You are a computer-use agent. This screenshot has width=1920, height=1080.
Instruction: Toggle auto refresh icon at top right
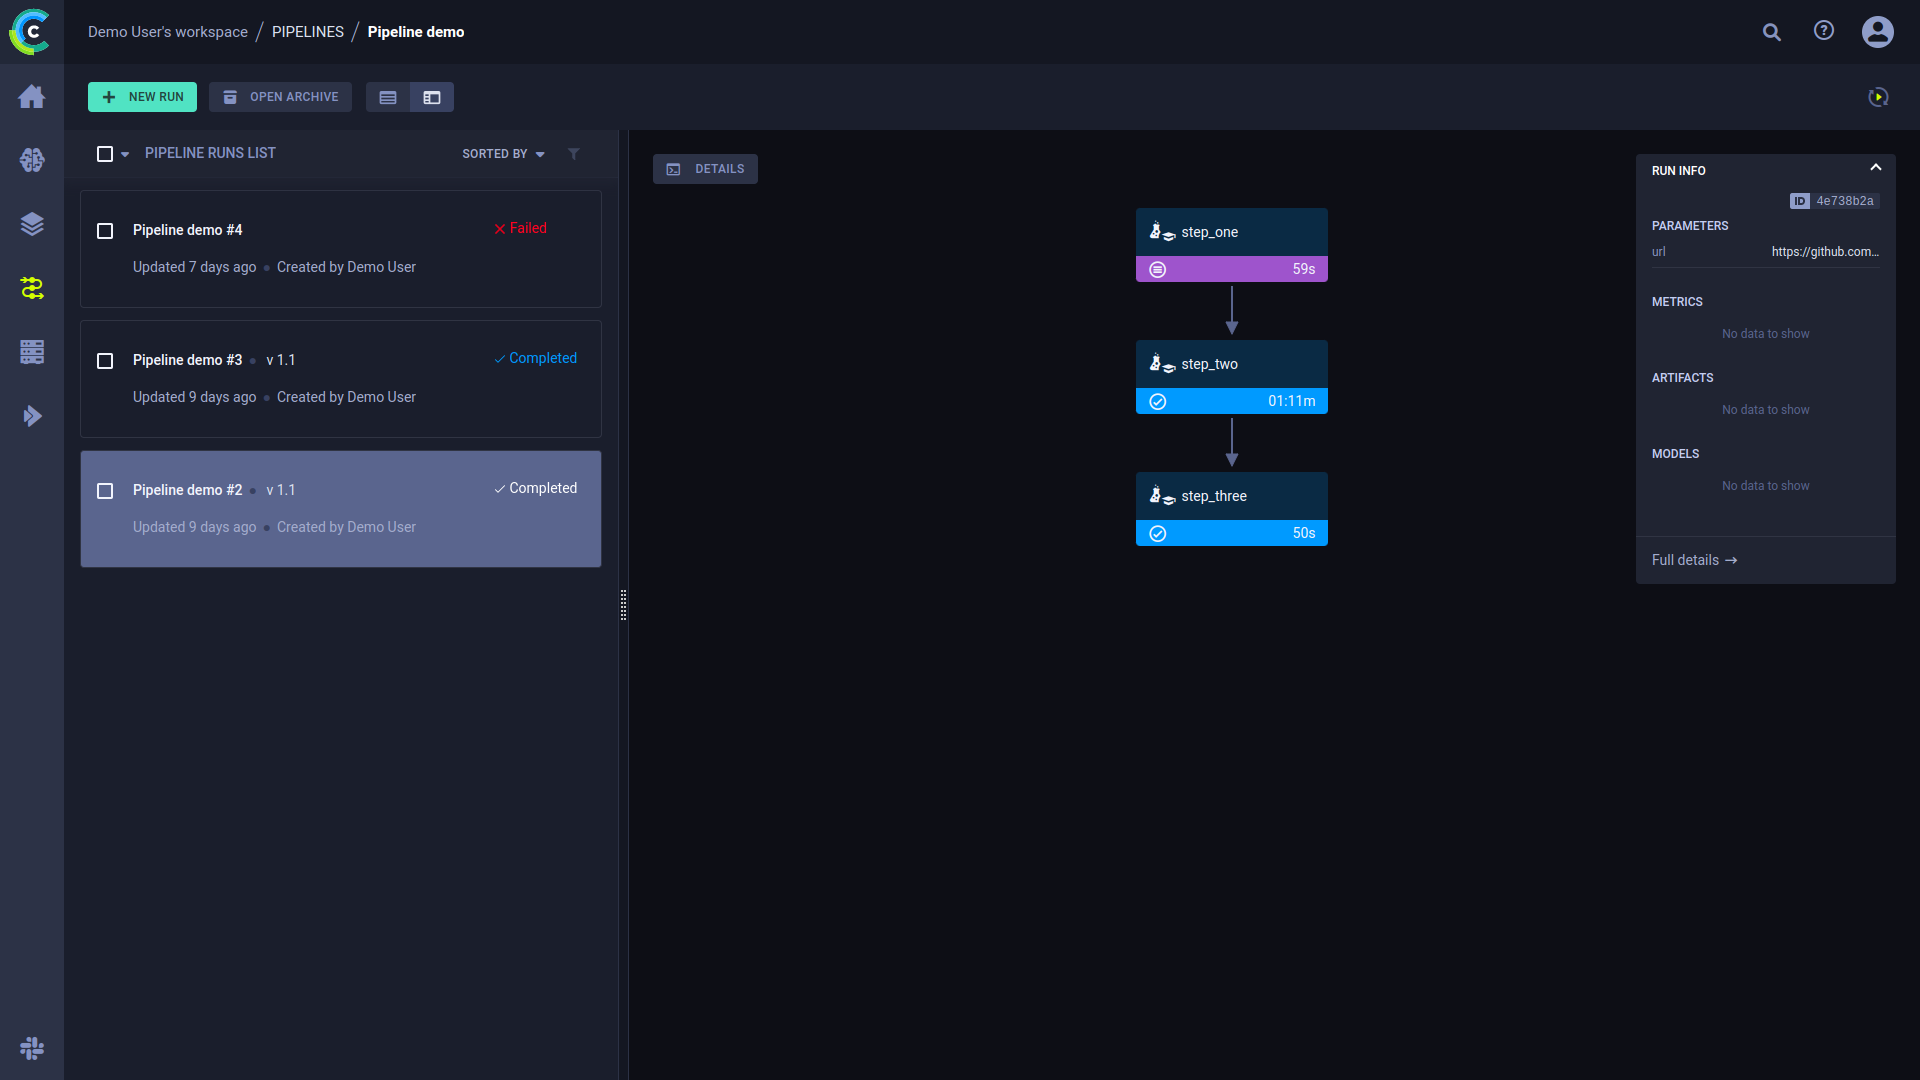point(1878,97)
